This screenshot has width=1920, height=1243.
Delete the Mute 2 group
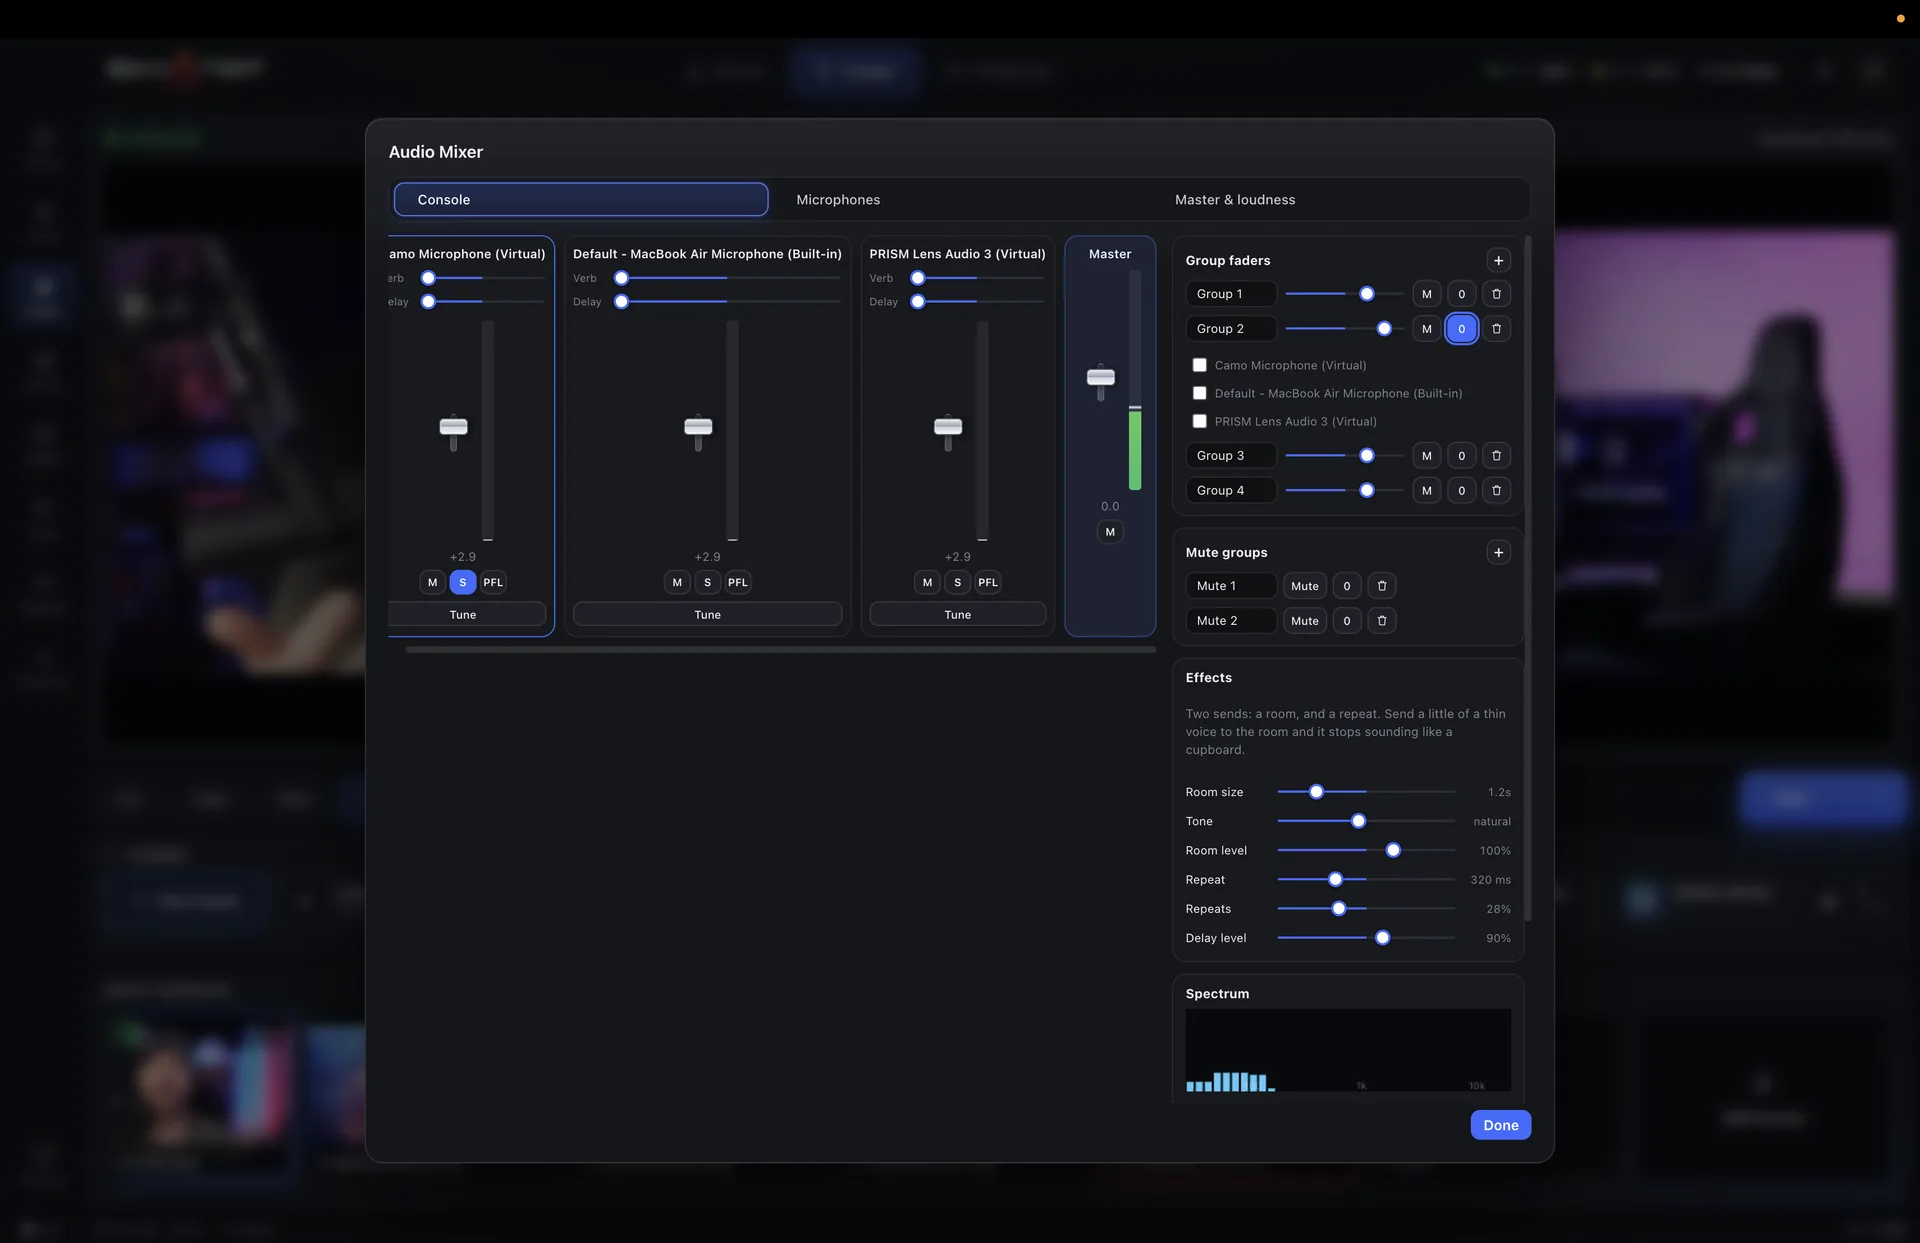(1382, 621)
